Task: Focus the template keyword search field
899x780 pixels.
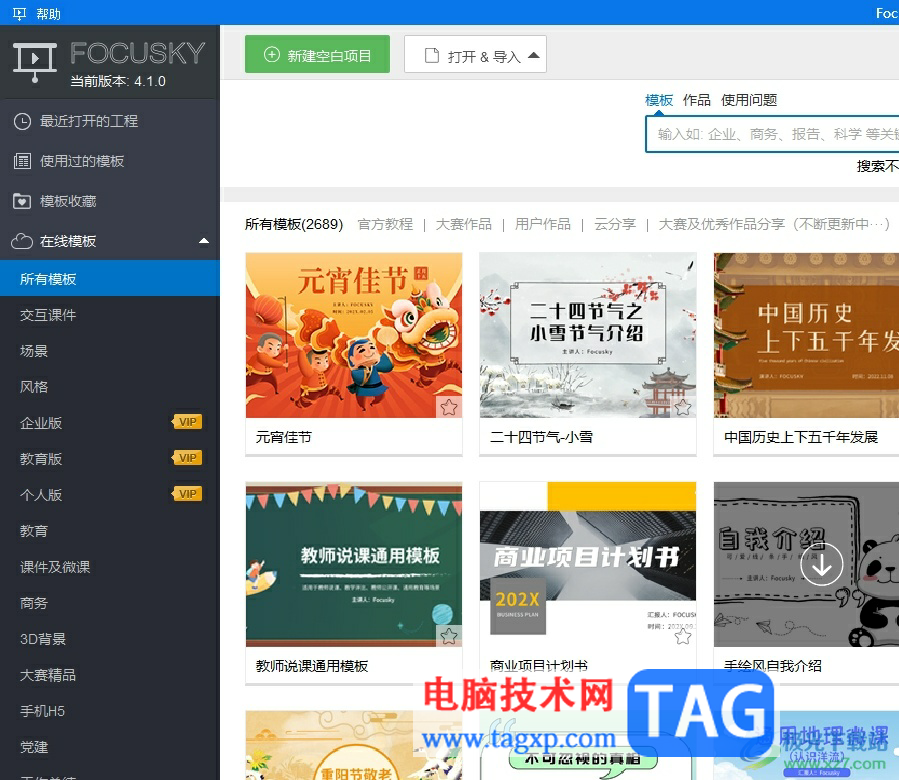Action: pos(772,134)
